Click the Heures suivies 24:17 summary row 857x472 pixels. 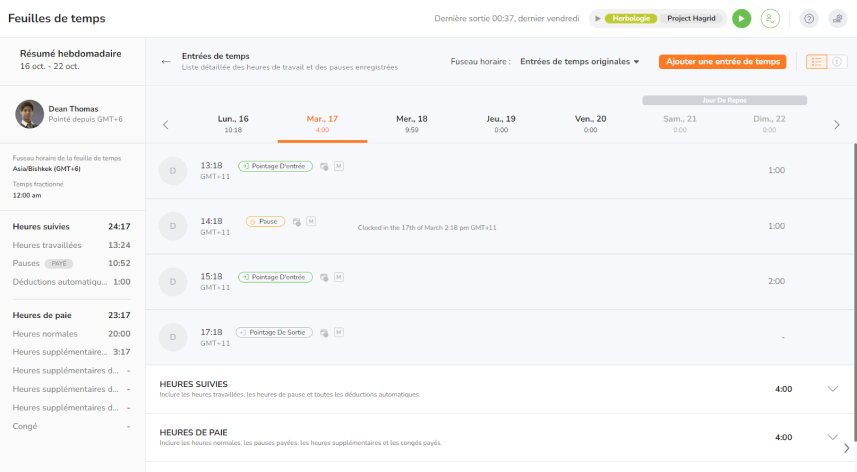[72, 227]
